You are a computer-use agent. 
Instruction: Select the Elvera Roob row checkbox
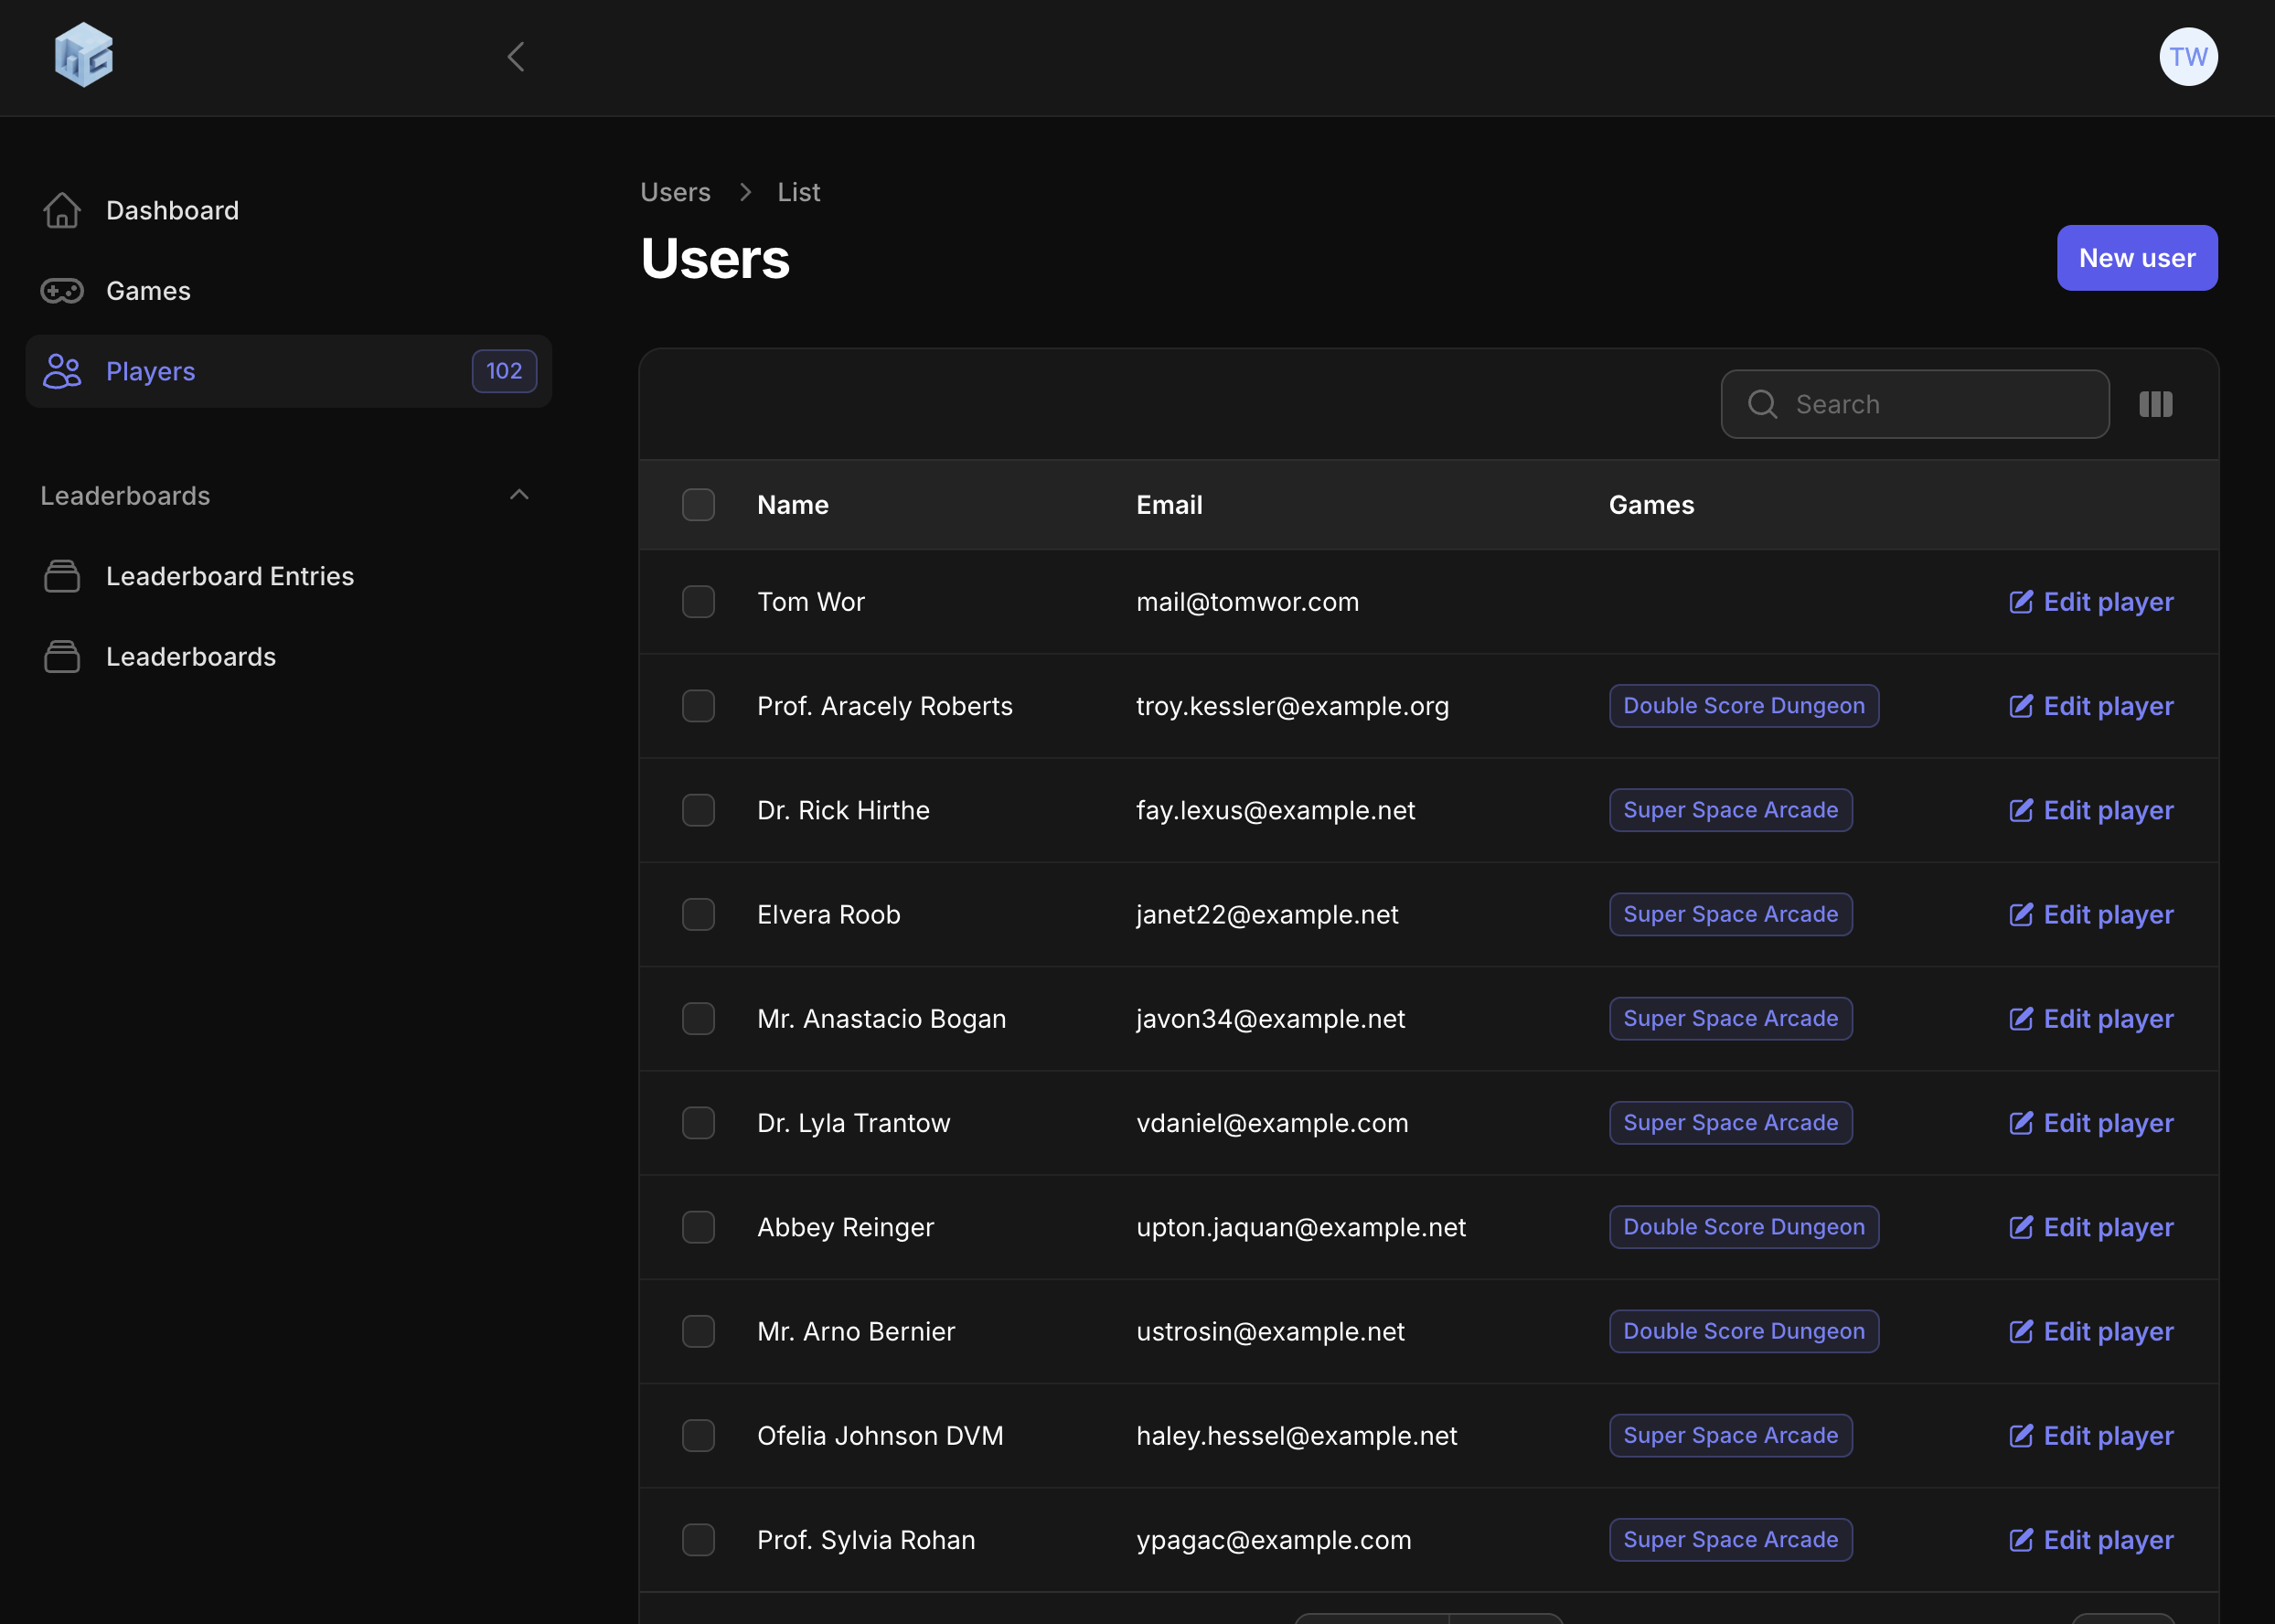[x=698, y=914]
